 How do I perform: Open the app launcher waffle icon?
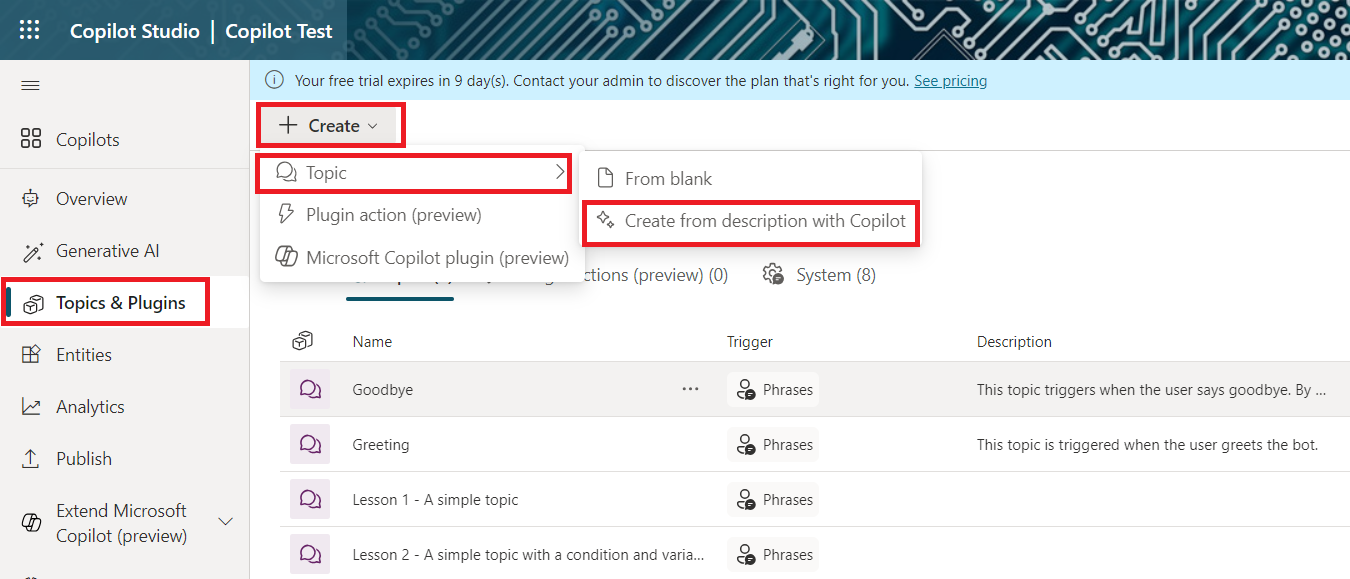pyautogui.click(x=30, y=30)
